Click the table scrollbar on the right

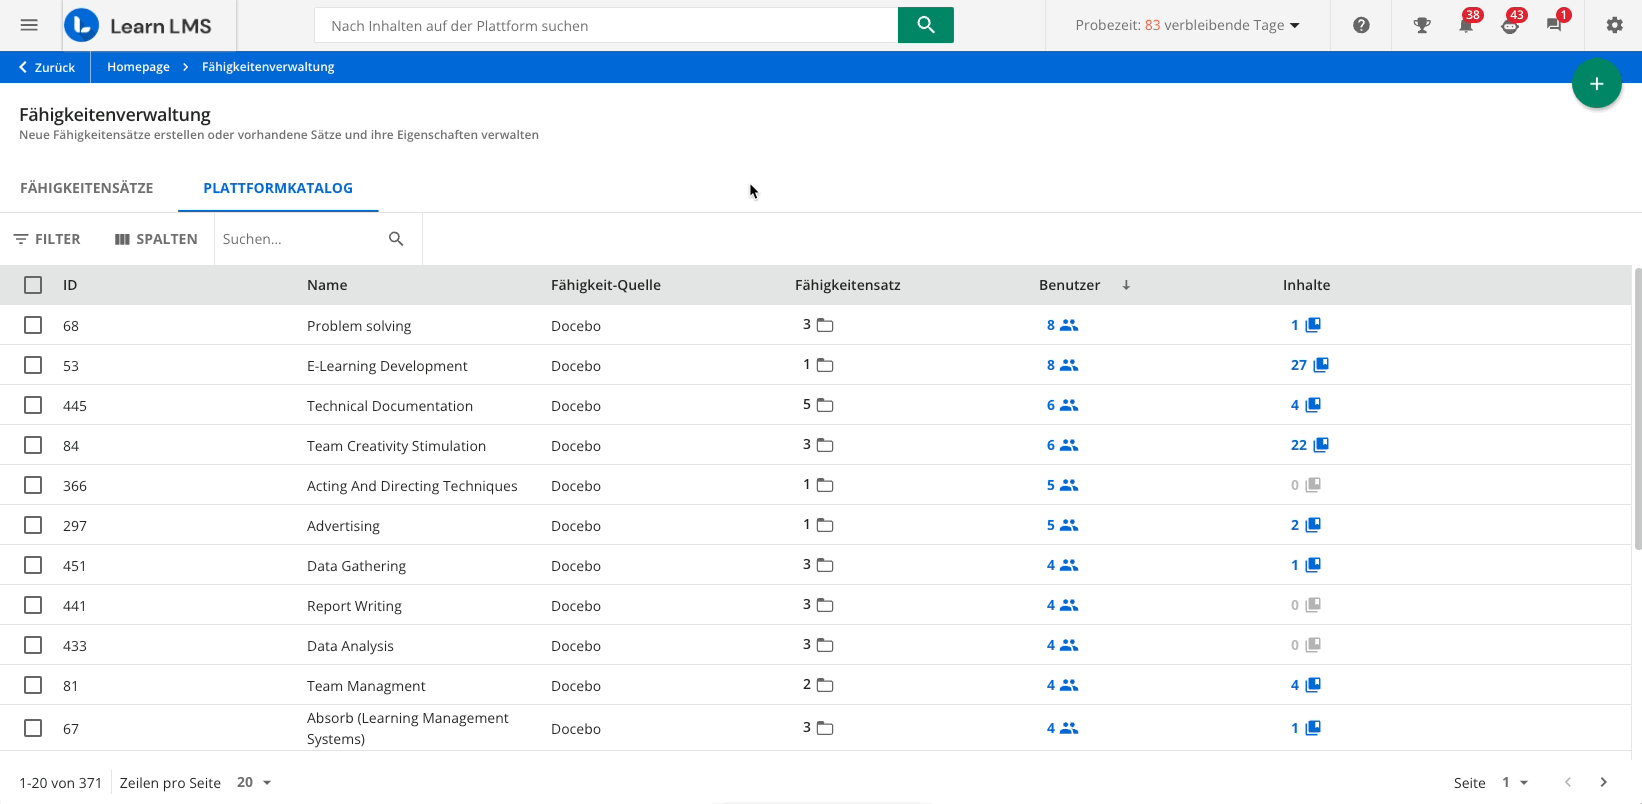click(1637, 408)
